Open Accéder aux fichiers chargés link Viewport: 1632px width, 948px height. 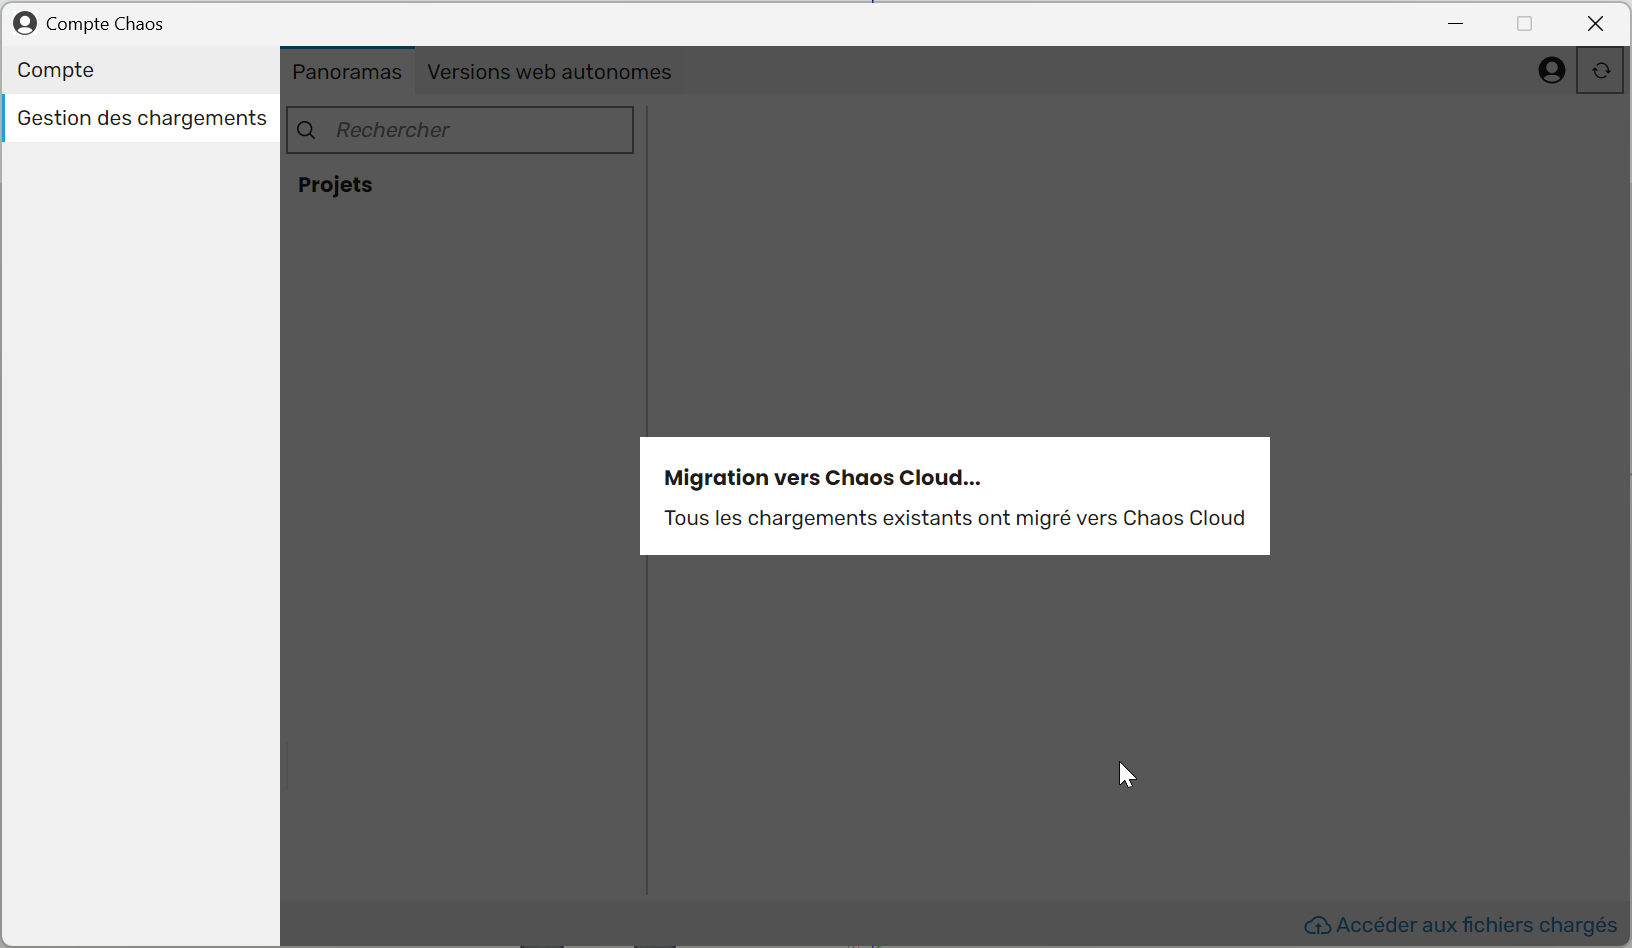pyautogui.click(x=1476, y=926)
